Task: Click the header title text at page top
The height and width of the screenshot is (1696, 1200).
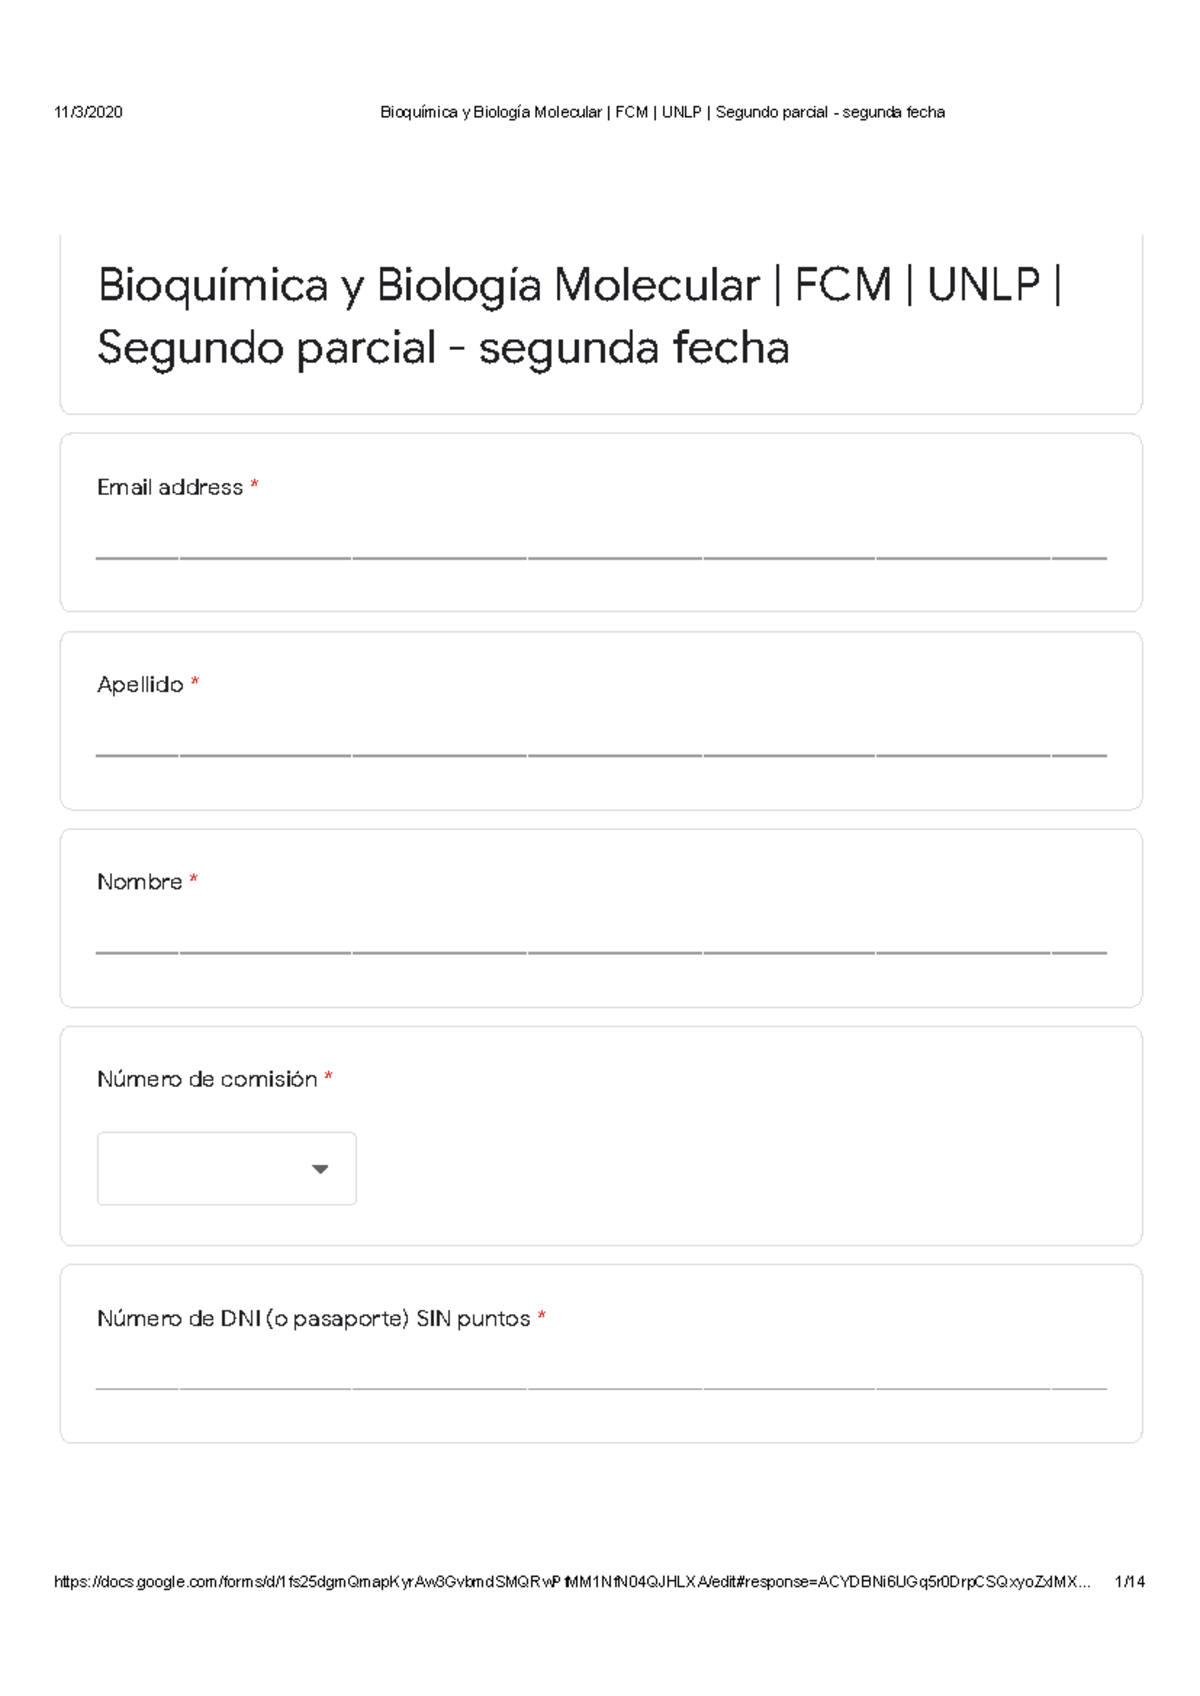Action: click(x=662, y=112)
